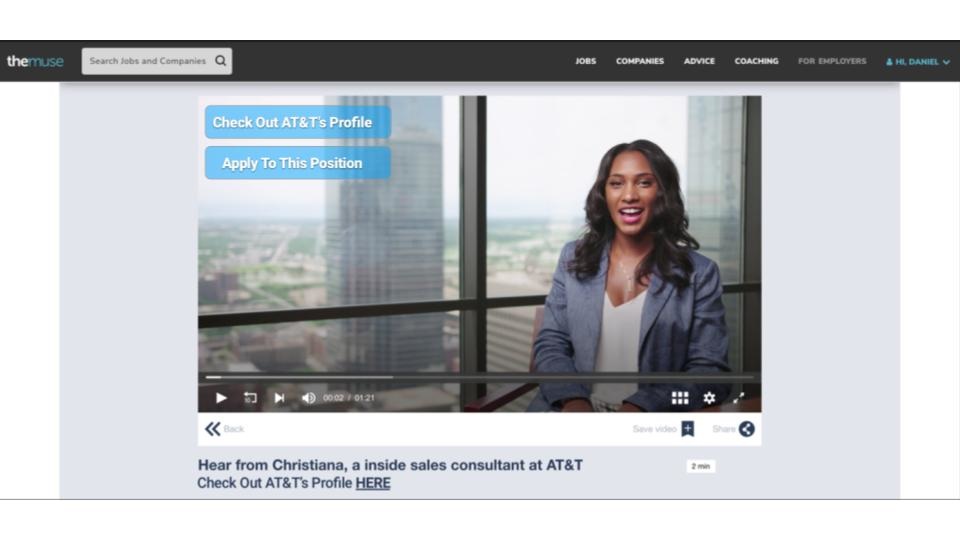The image size is (960, 540).
Task: Click Check Out AT&T's Profile overlay button
Action: coord(298,122)
